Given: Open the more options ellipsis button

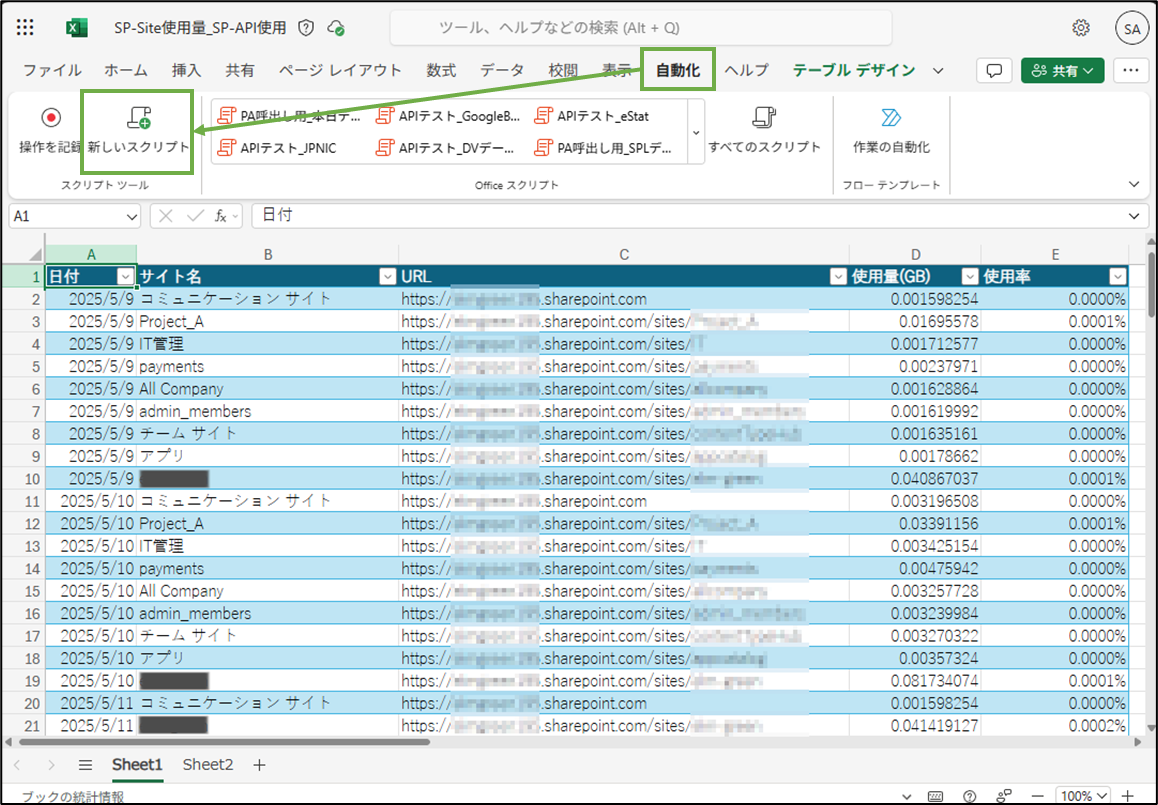Looking at the screenshot, I should [1131, 71].
